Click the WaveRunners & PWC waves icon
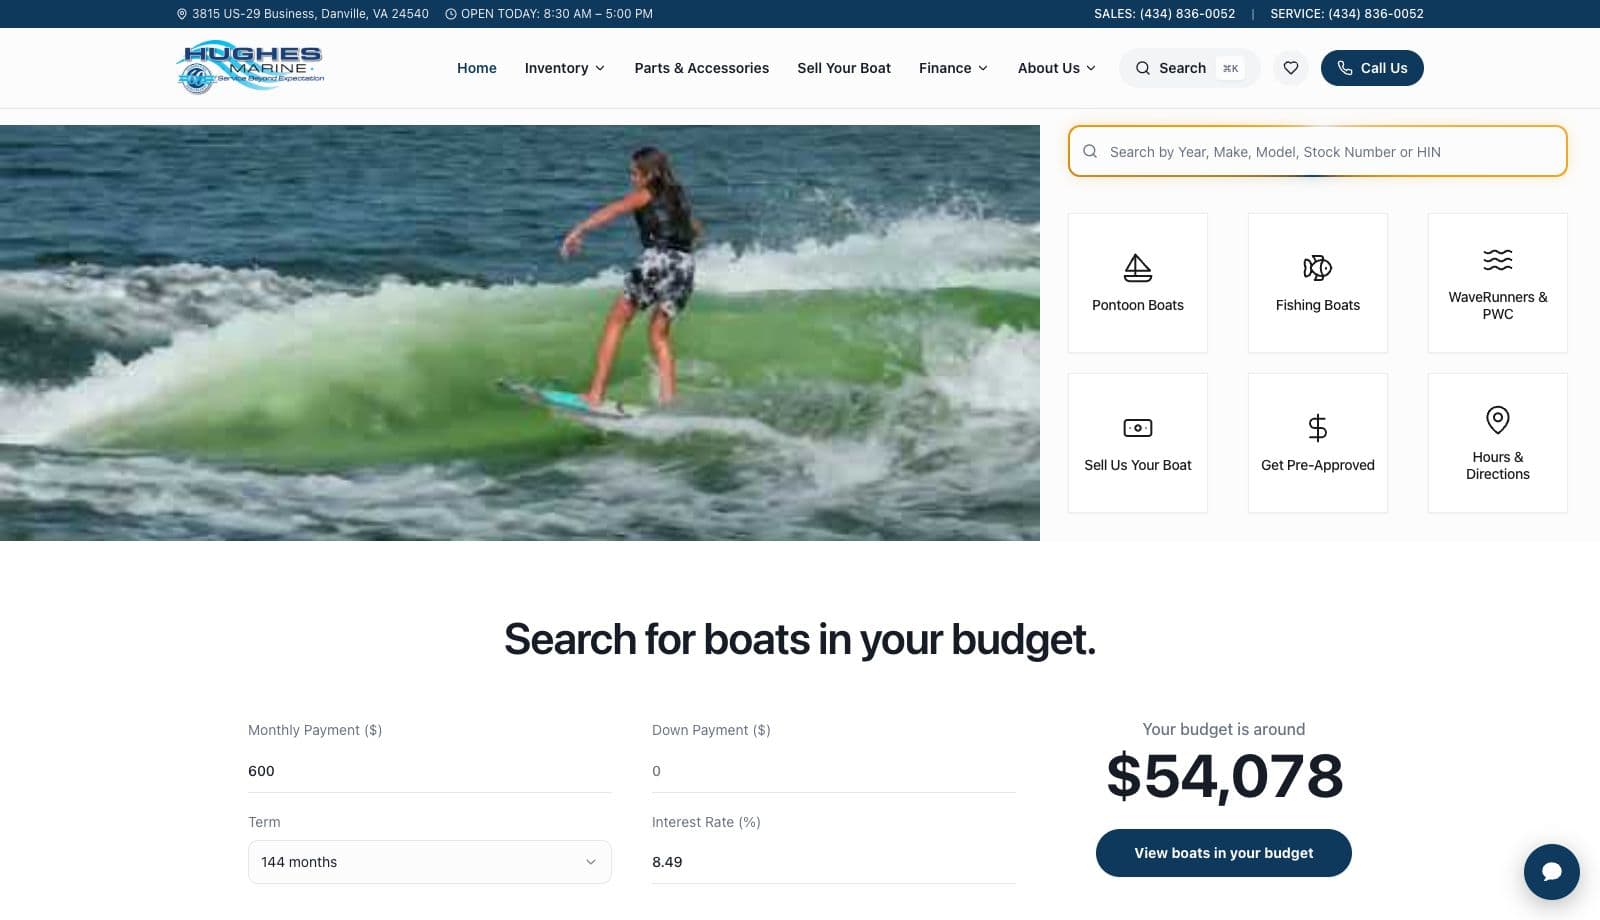 tap(1498, 260)
